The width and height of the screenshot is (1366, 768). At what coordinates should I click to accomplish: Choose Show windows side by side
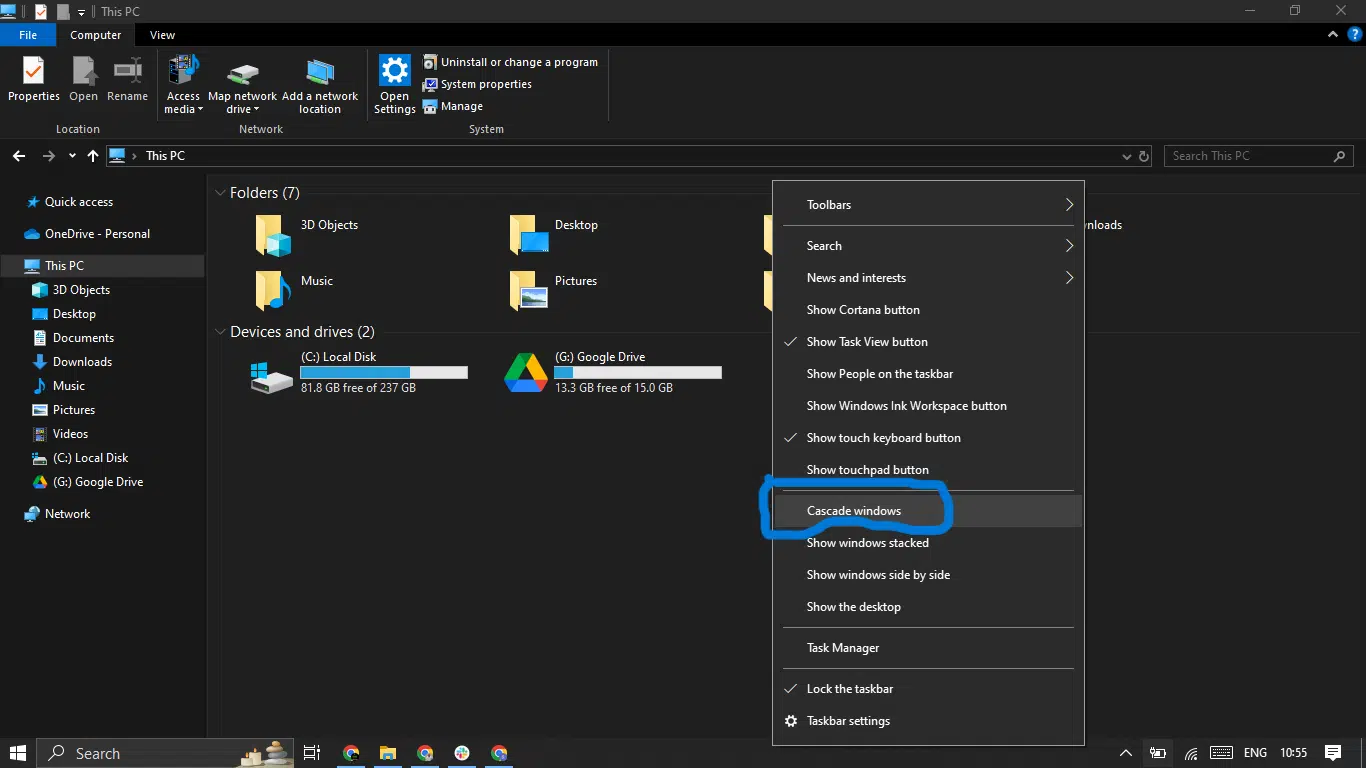pyautogui.click(x=928, y=575)
